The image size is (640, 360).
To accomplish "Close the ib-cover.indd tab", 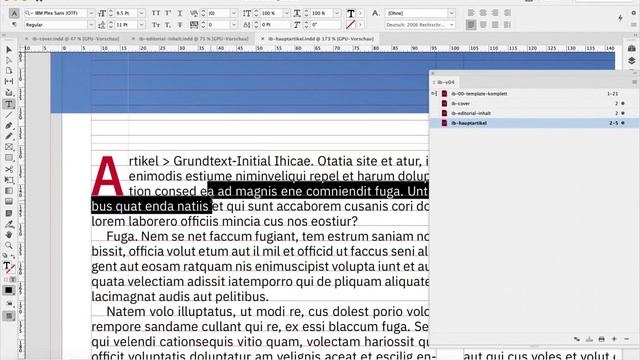I will click(x=27, y=39).
